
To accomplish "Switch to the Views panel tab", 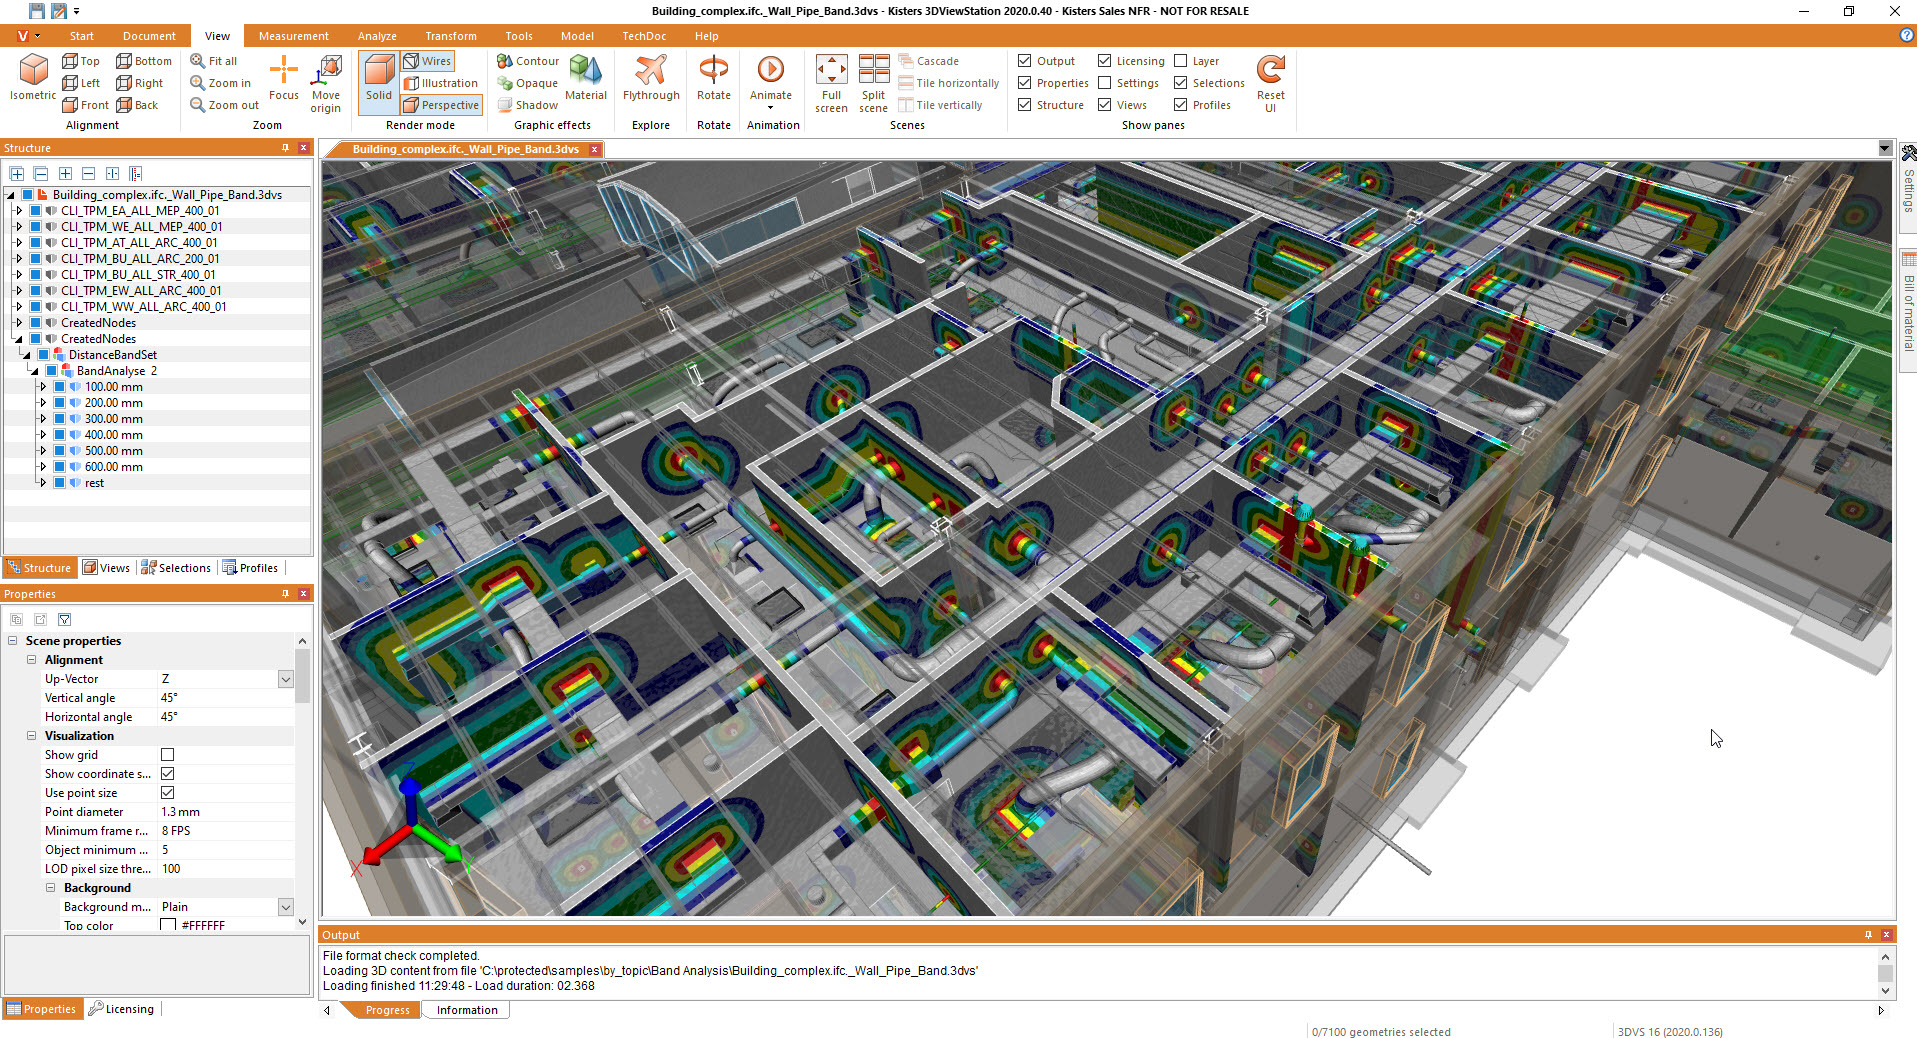I will pos(106,568).
